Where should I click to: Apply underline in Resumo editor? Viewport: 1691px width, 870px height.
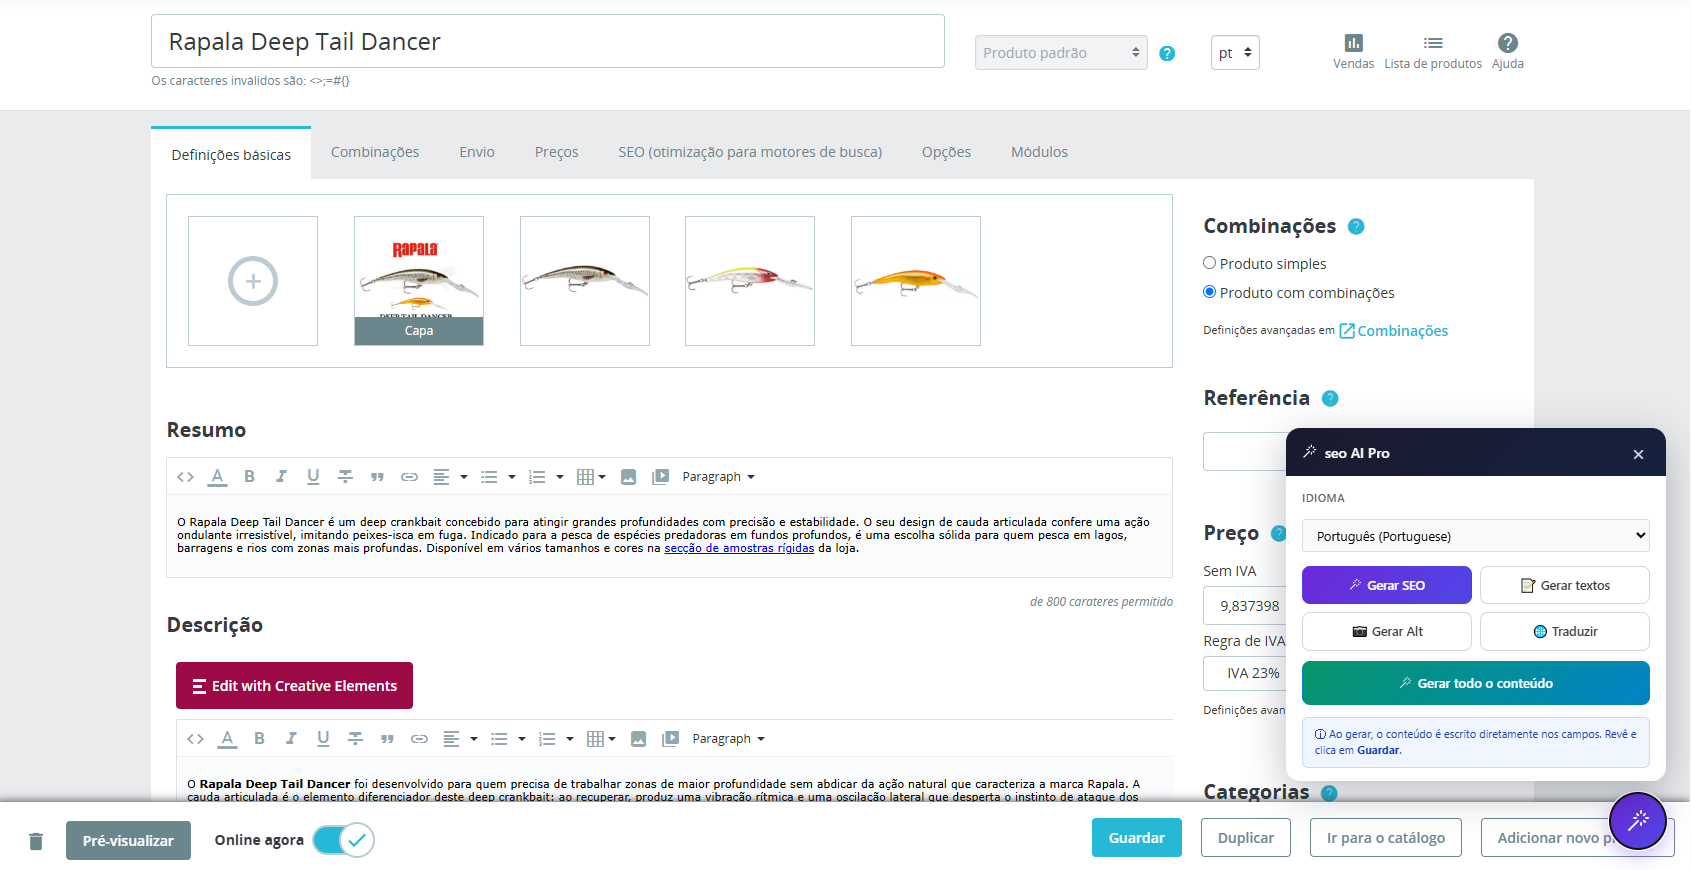(x=313, y=477)
